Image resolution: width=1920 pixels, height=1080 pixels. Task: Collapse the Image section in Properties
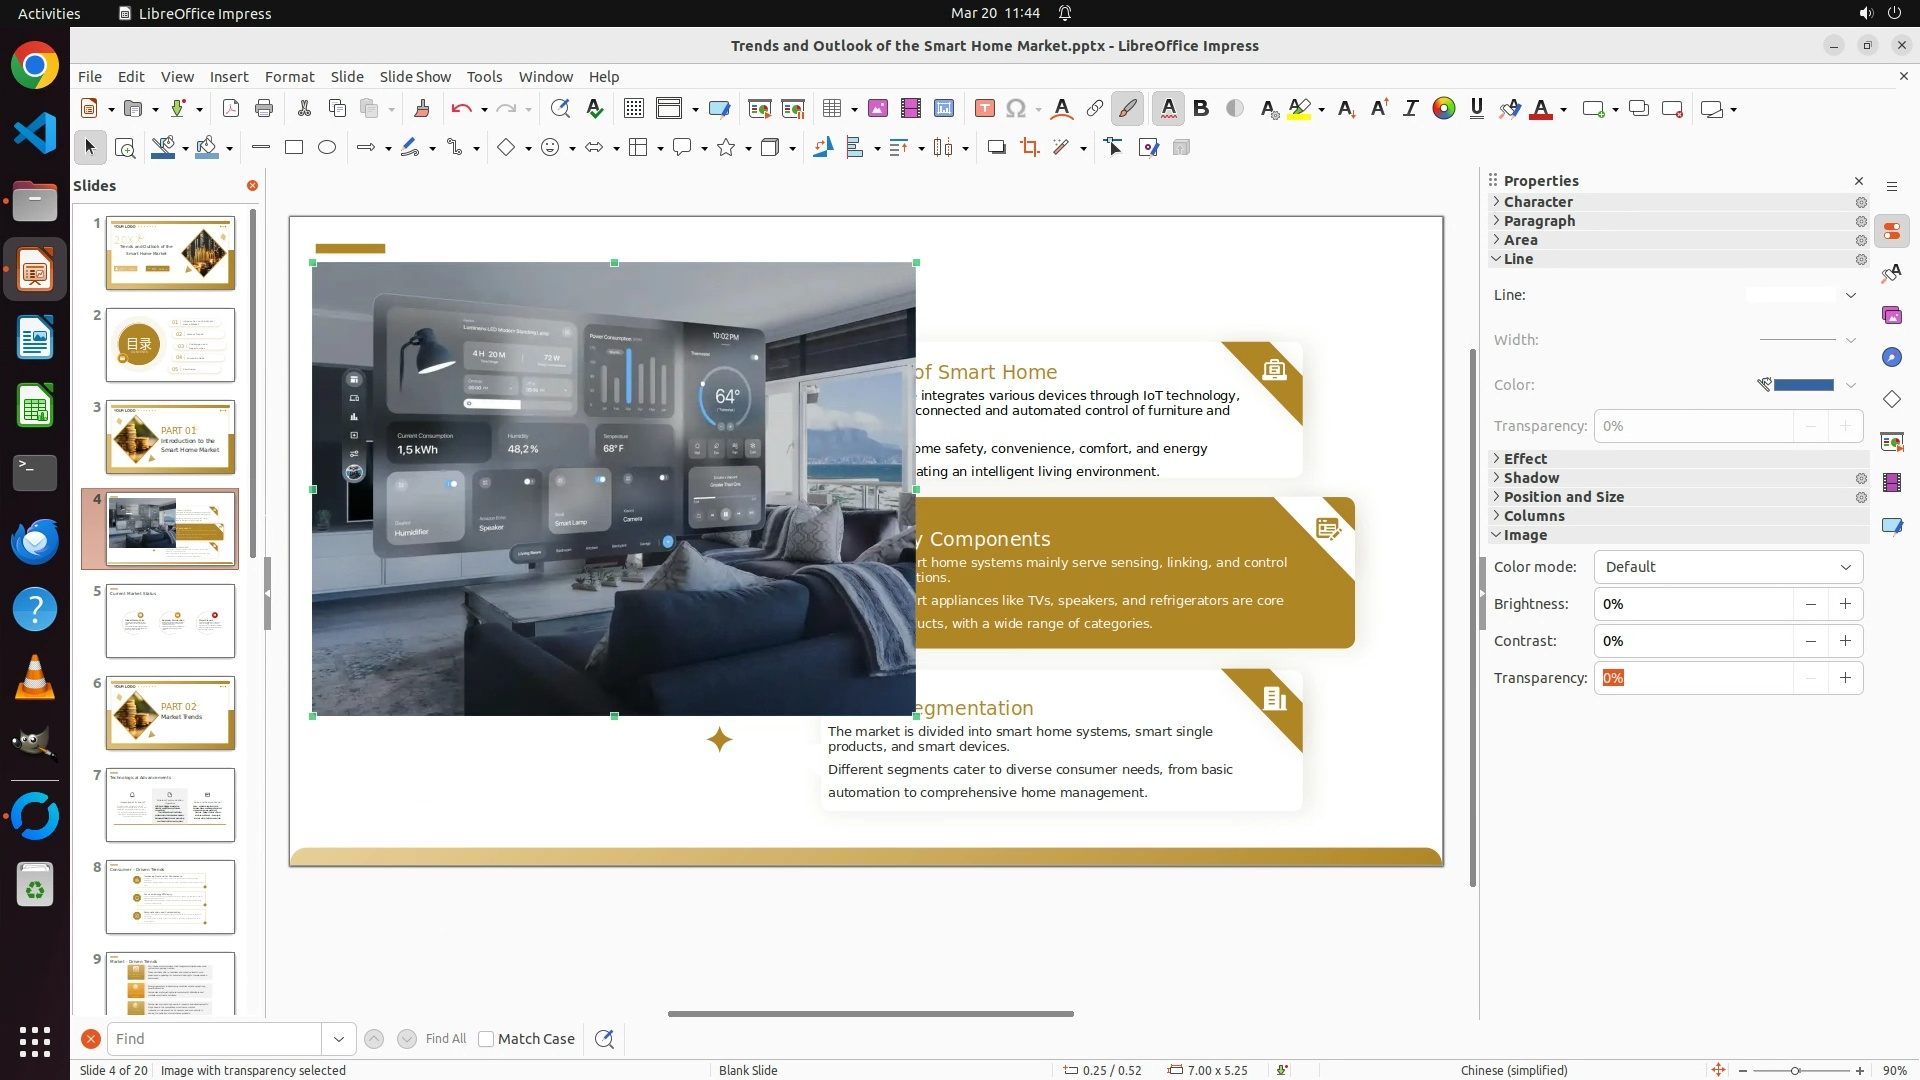click(1524, 535)
